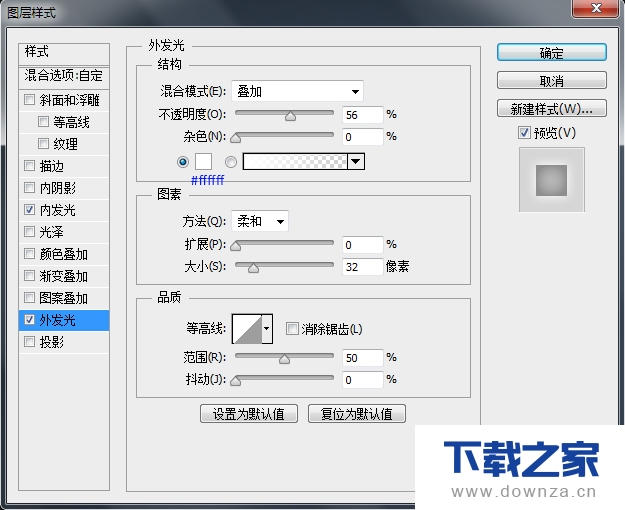This screenshot has height=510, width=625.
Task: Open the 内发光 settings row
Action: point(64,210)
